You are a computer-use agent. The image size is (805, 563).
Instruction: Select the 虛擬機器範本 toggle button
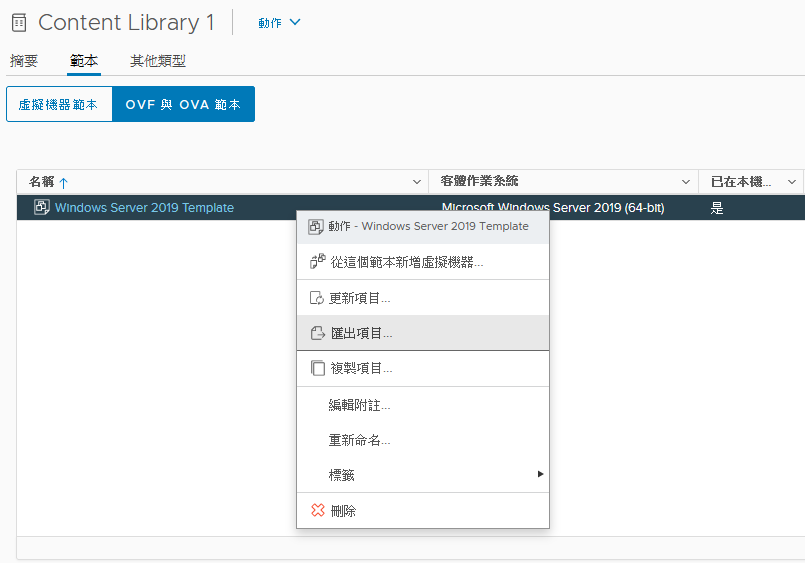[x=59, y=104]
